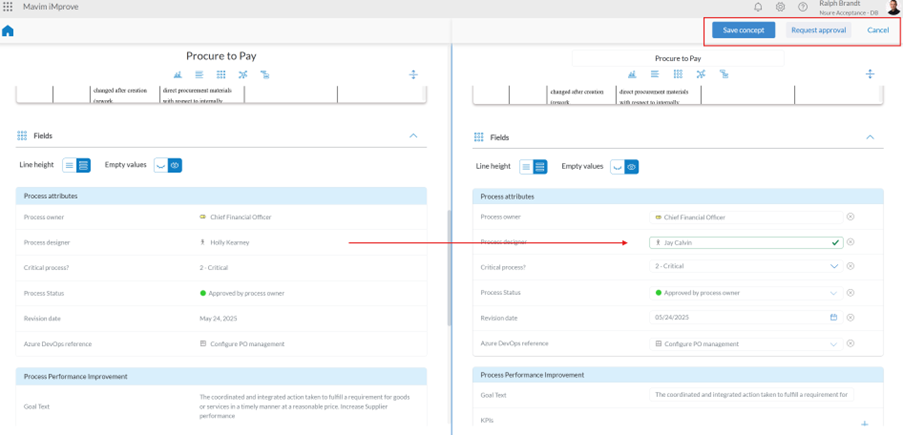Open the Process Status dropdown in right pane

[835, 293]
